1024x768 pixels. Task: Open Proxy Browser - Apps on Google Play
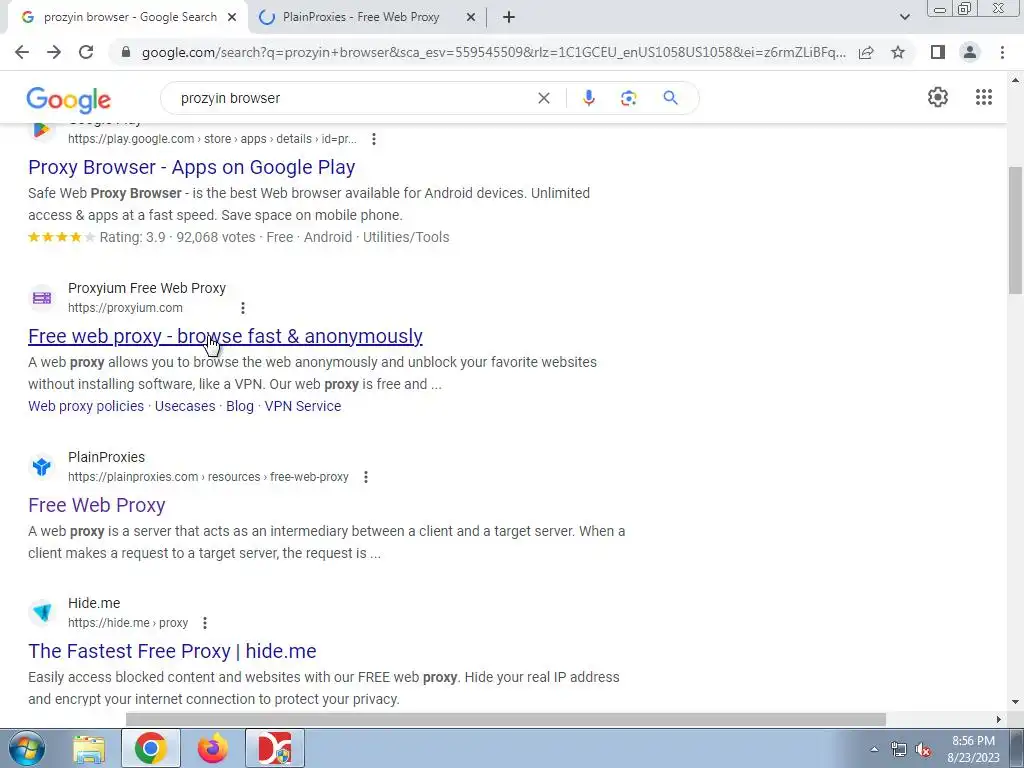[191, 167]
